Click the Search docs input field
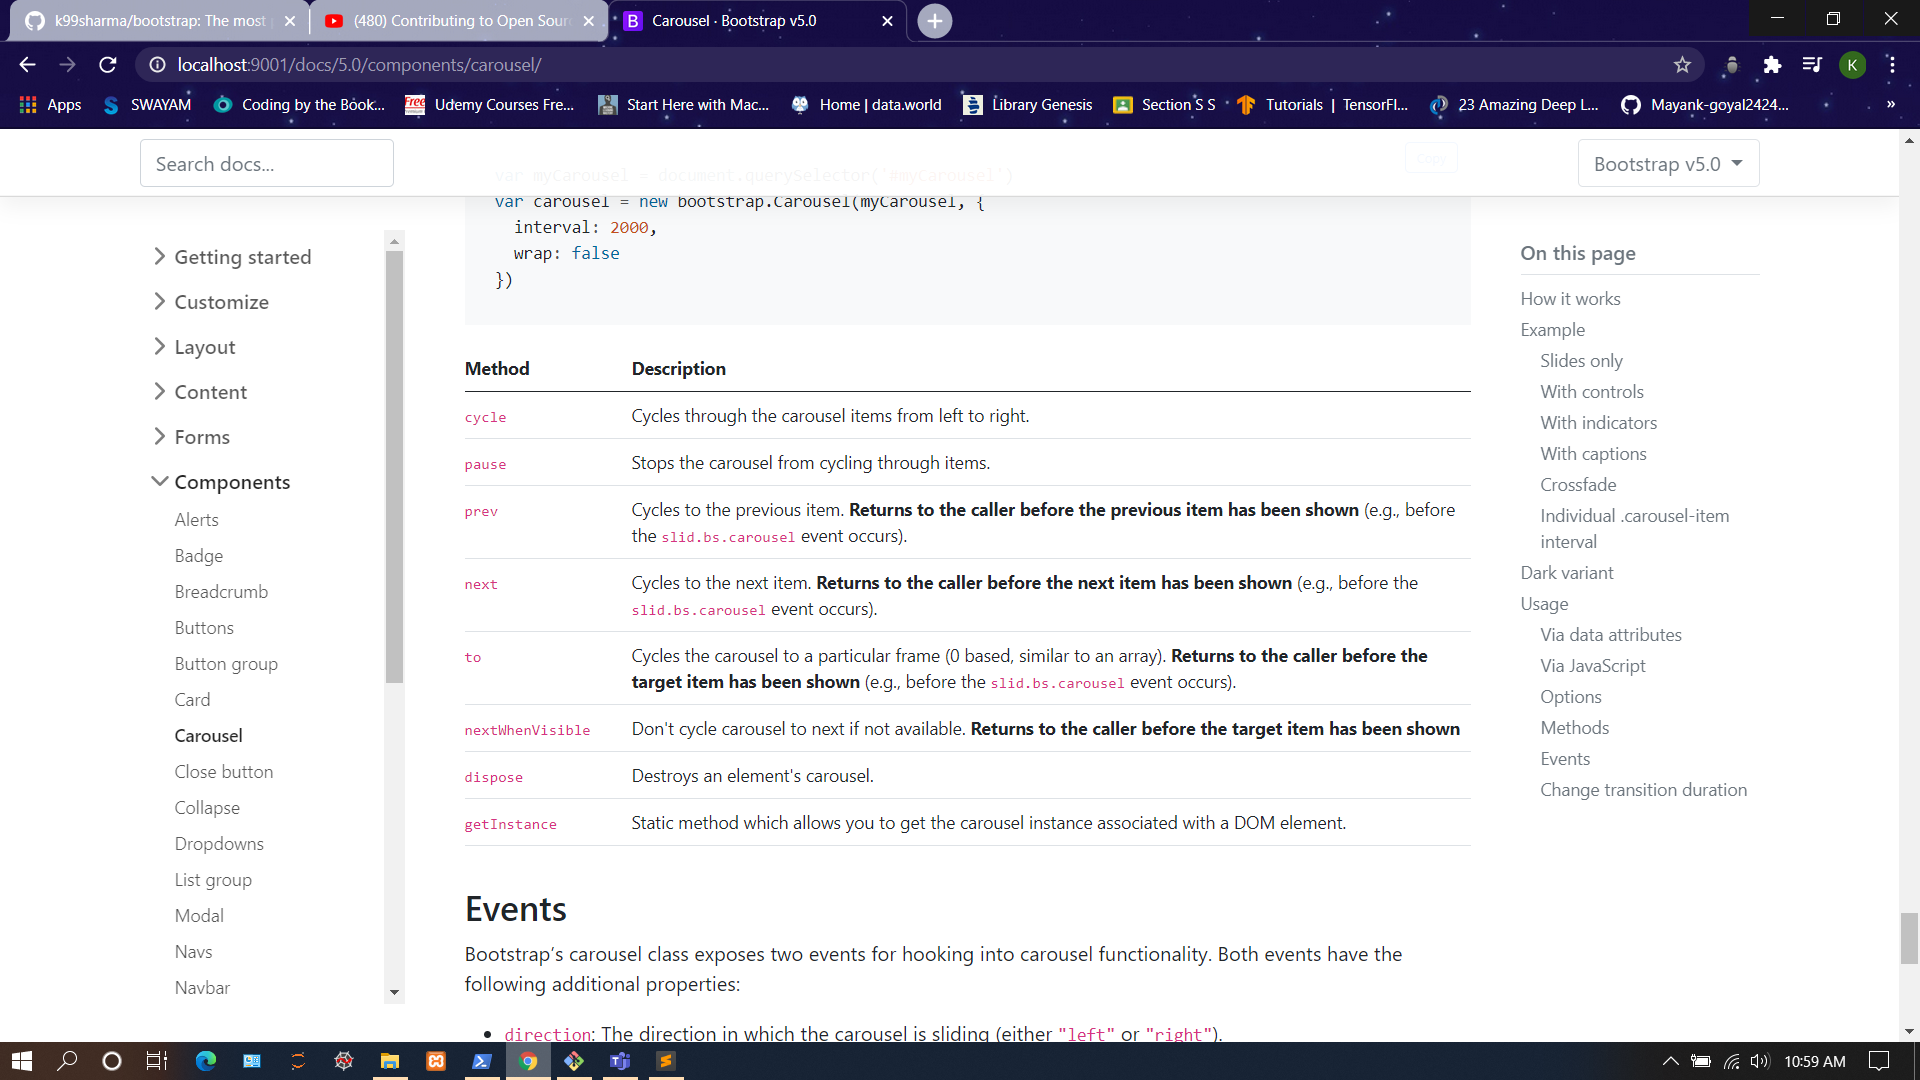This screenshot has width=1920, height=1080. click(x=267, y=164)
